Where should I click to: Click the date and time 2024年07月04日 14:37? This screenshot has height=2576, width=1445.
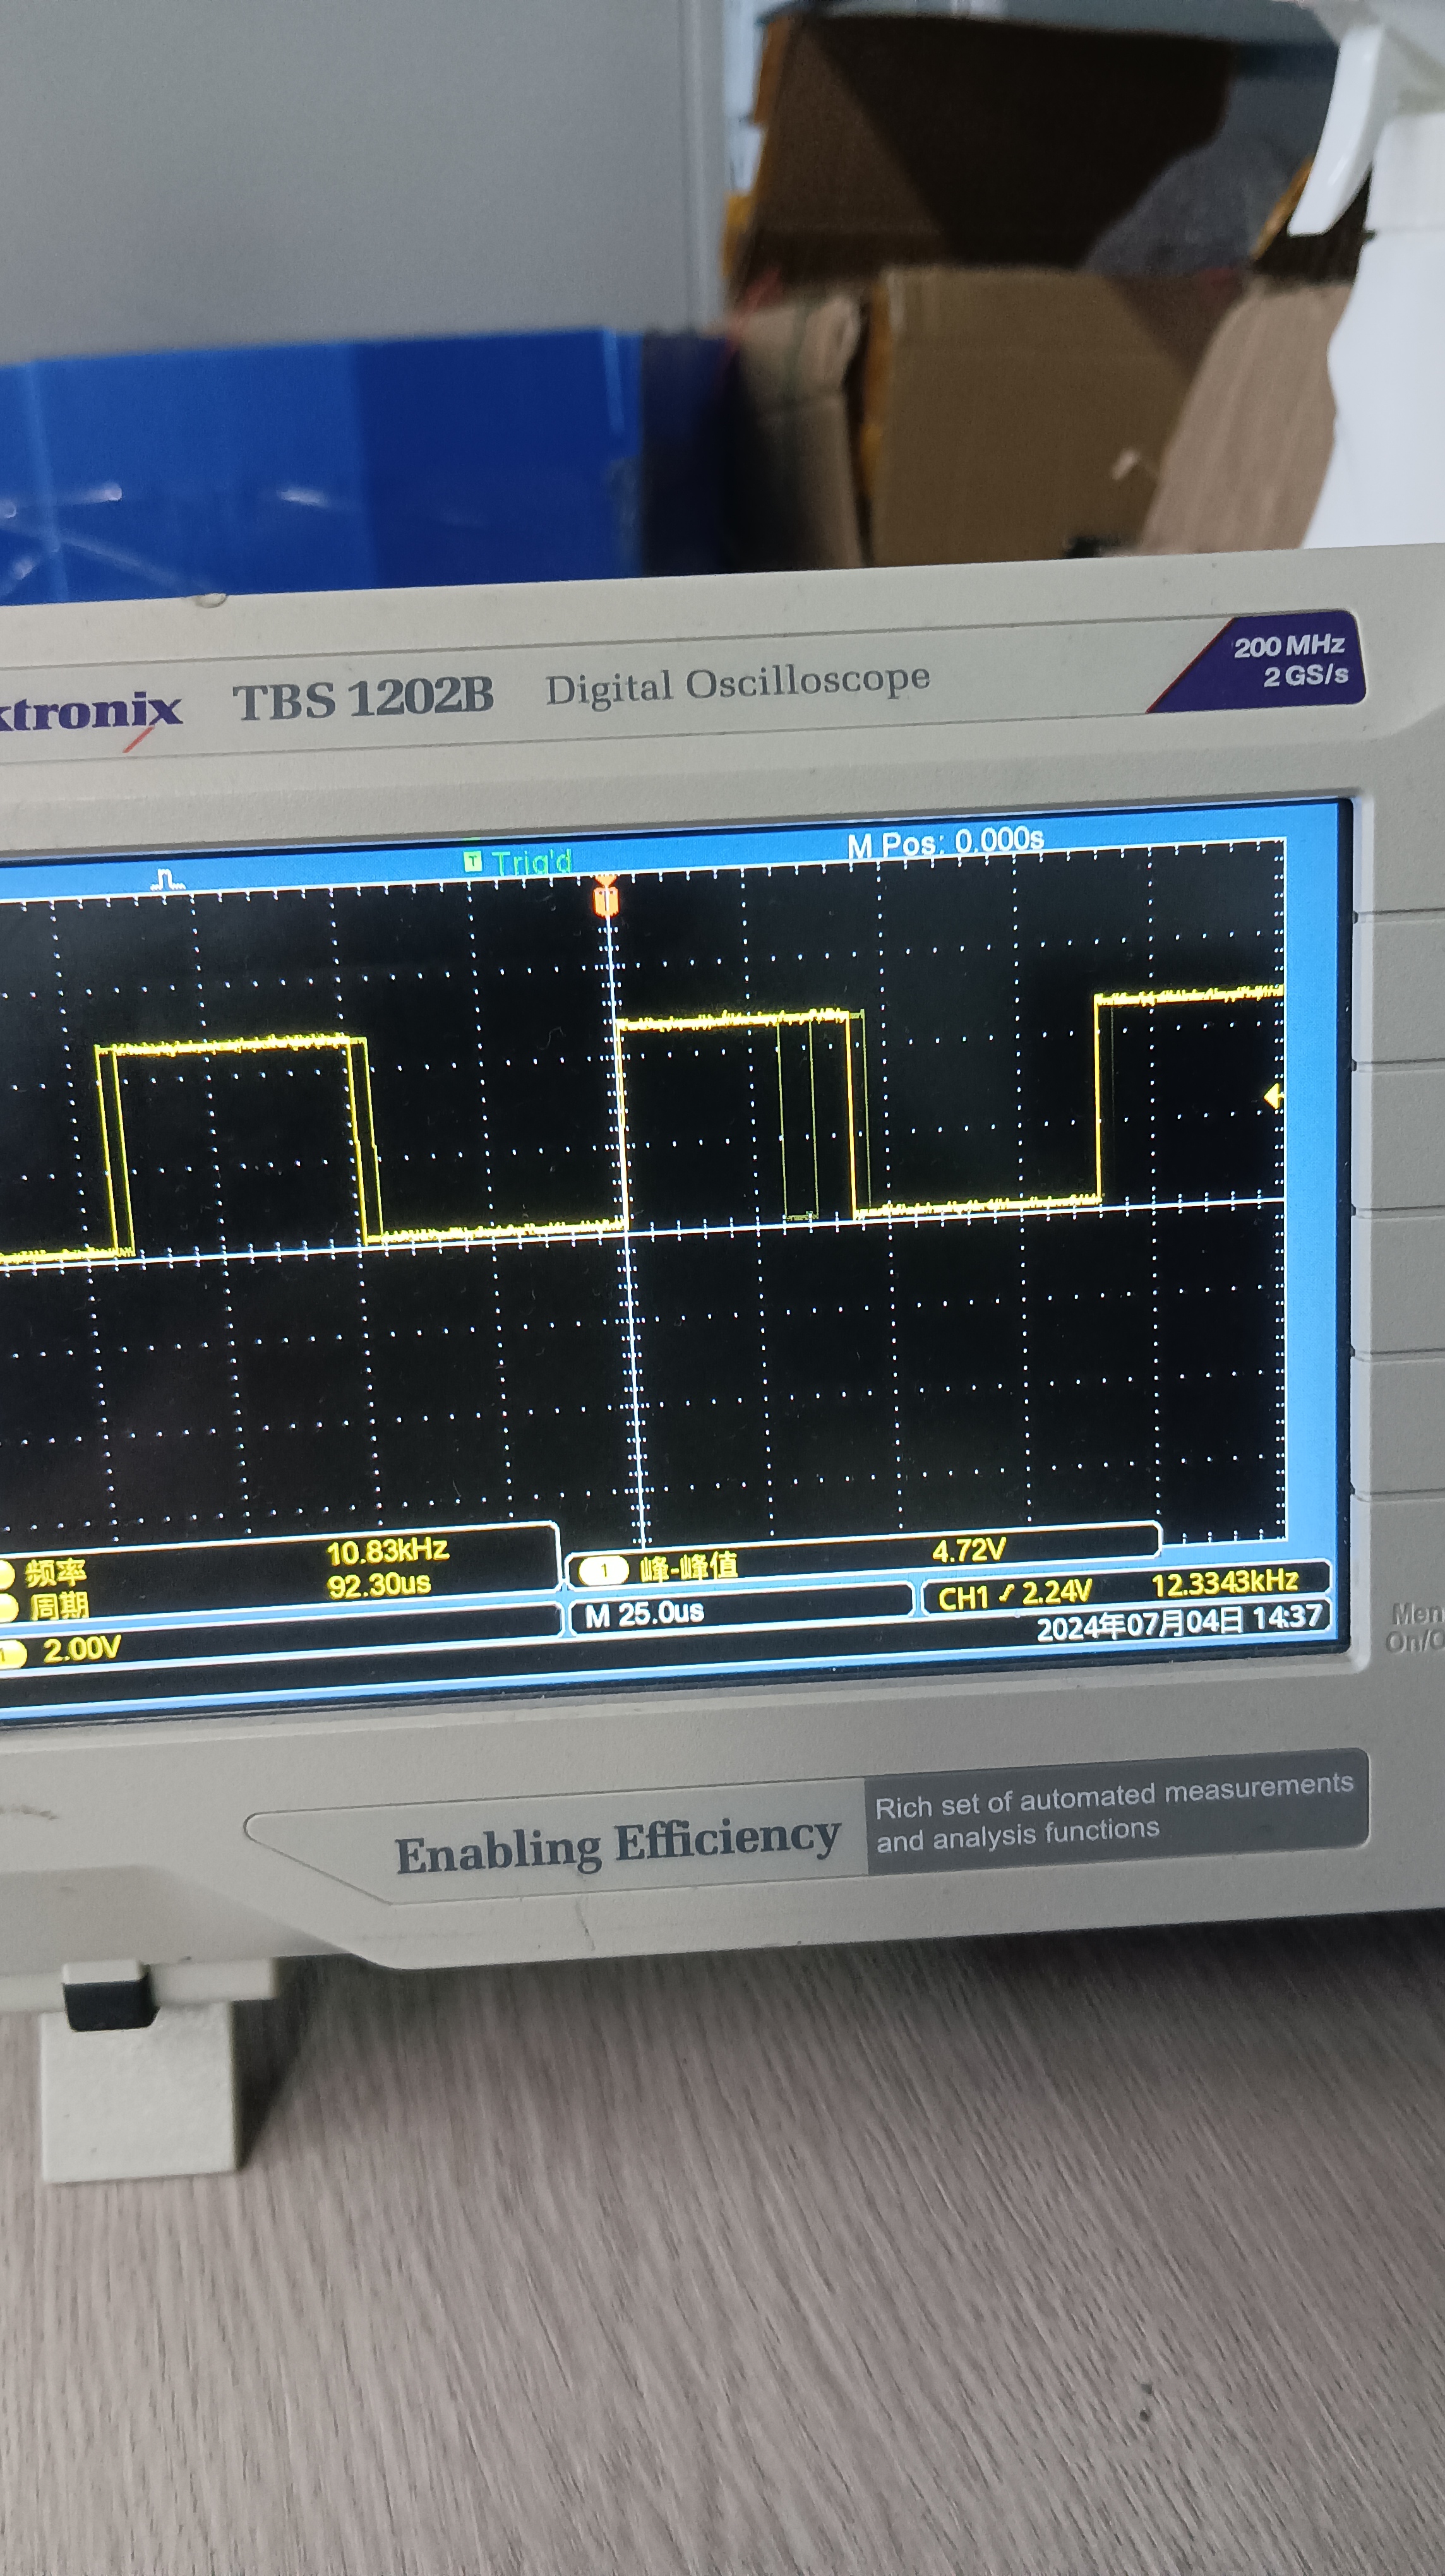(1179, 1622)
